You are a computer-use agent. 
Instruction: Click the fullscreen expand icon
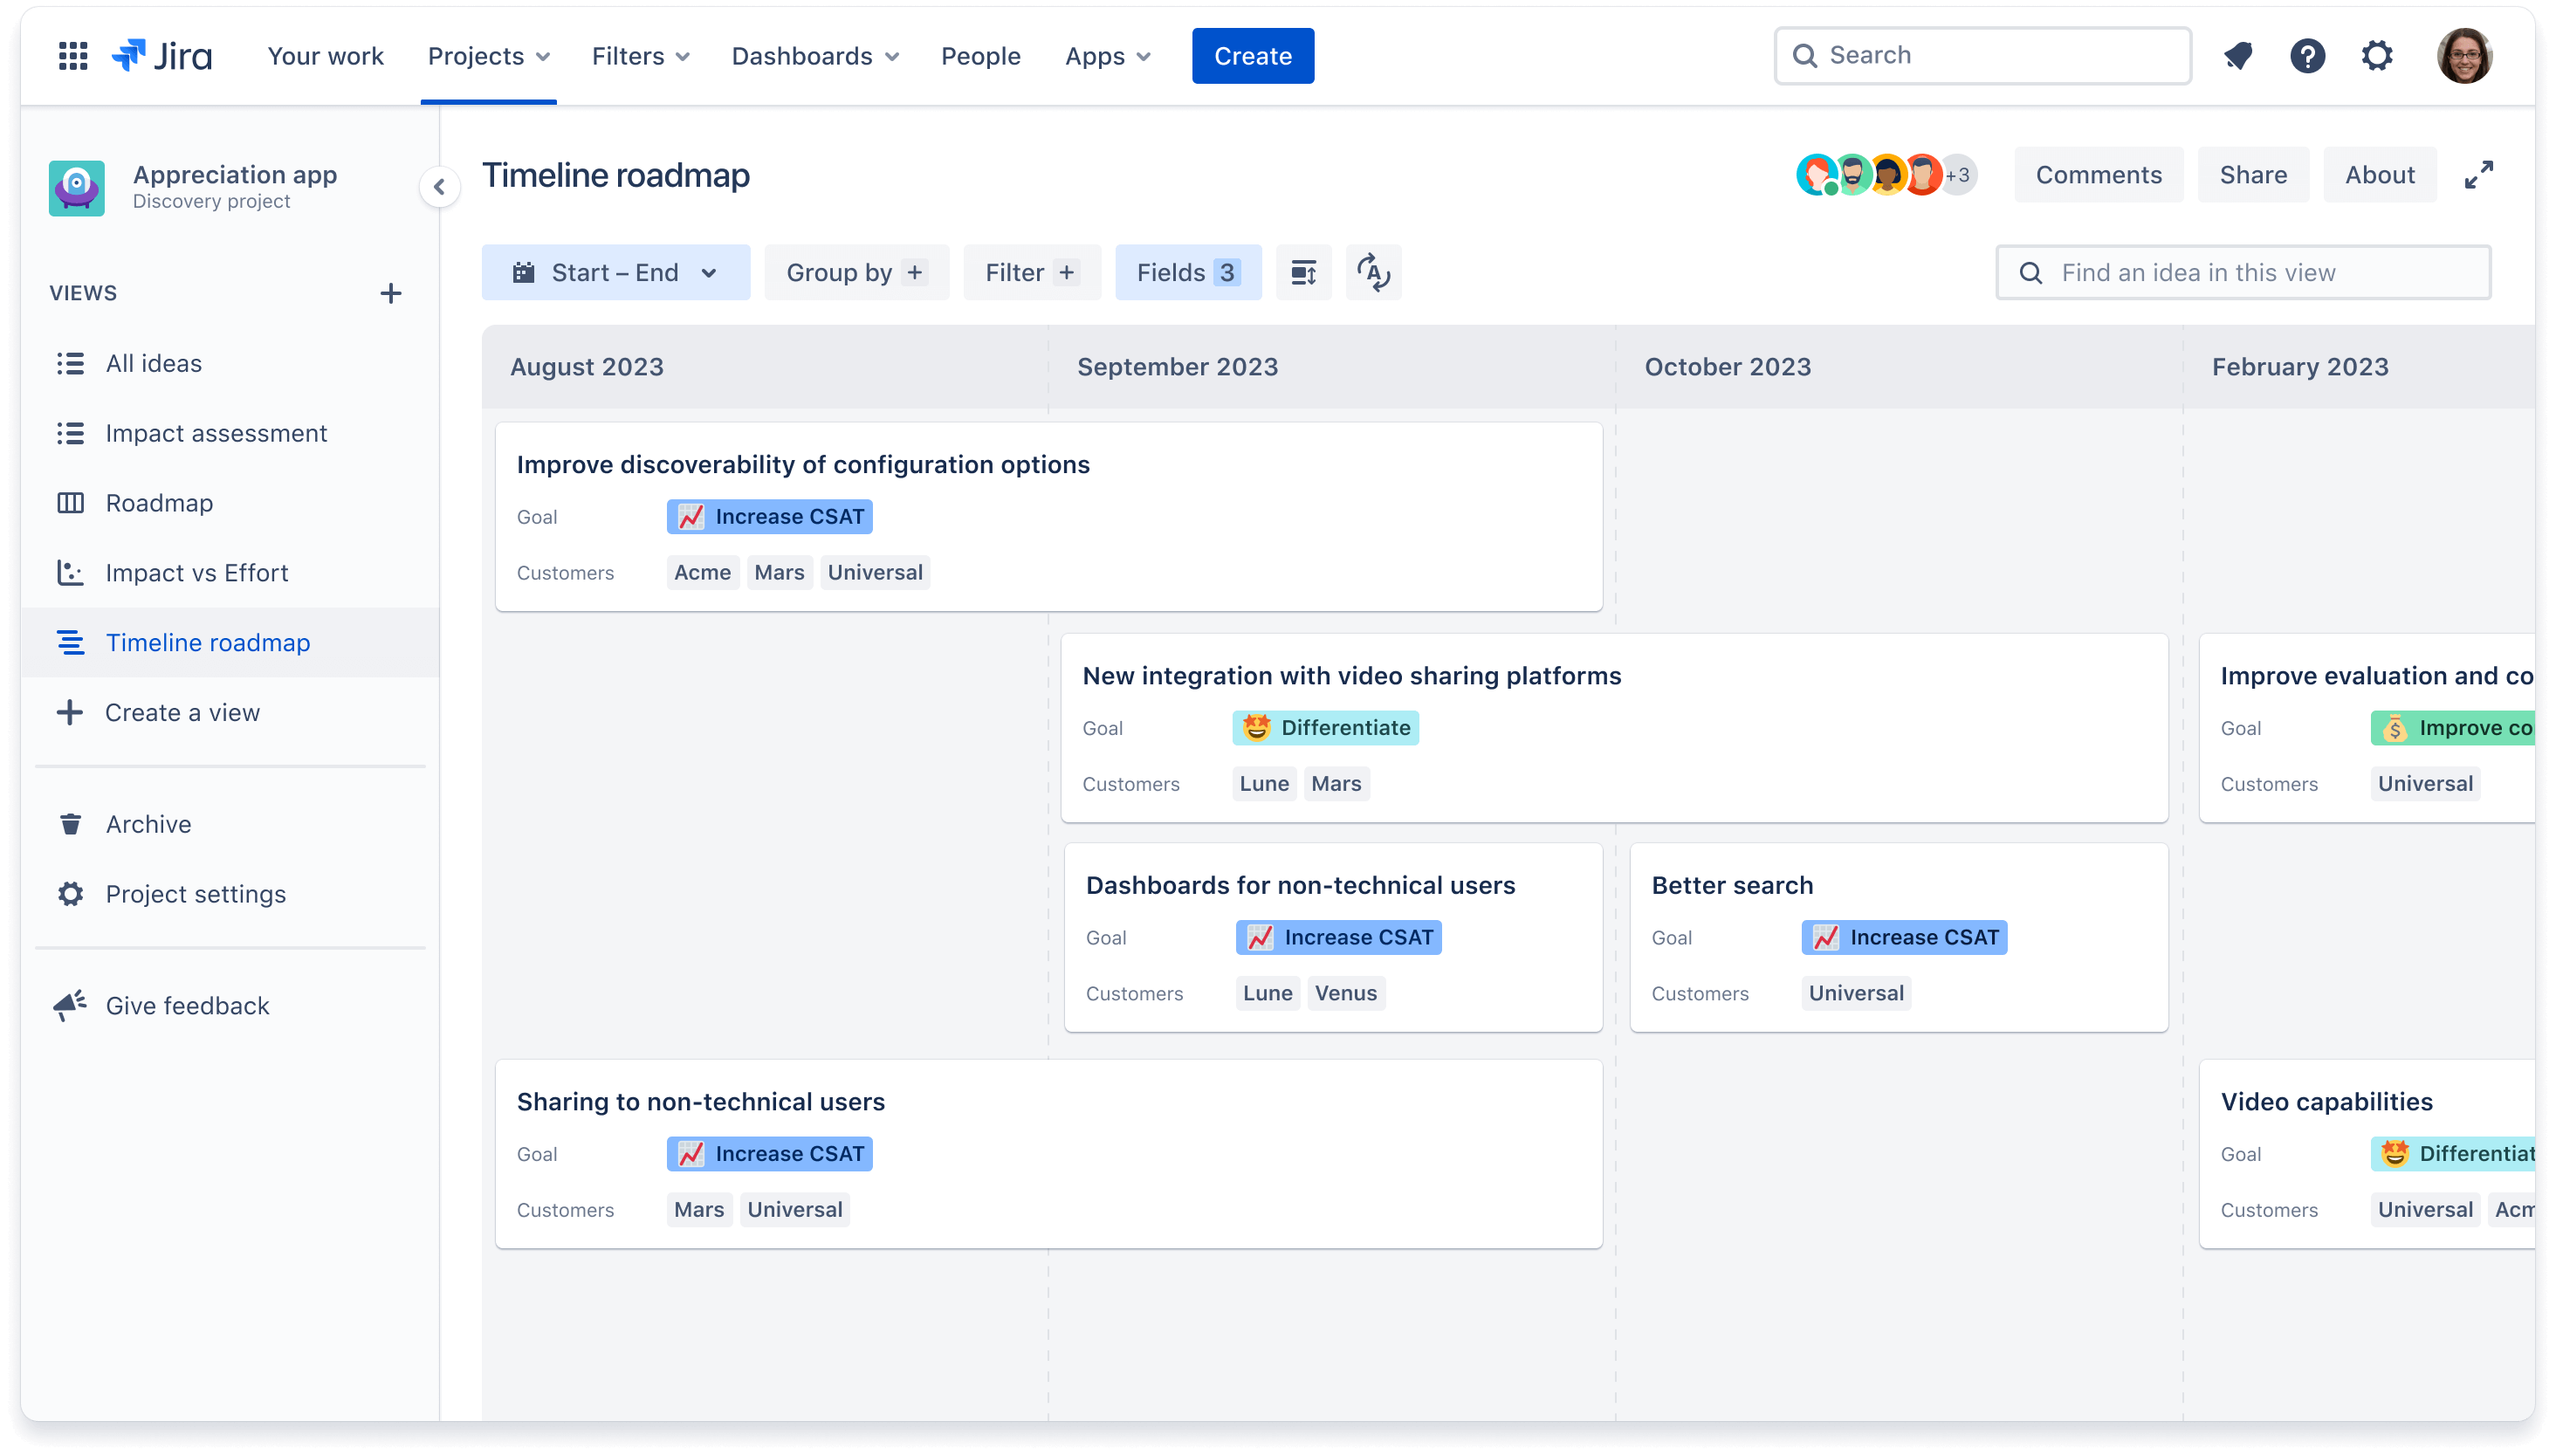coord(2481,174)
